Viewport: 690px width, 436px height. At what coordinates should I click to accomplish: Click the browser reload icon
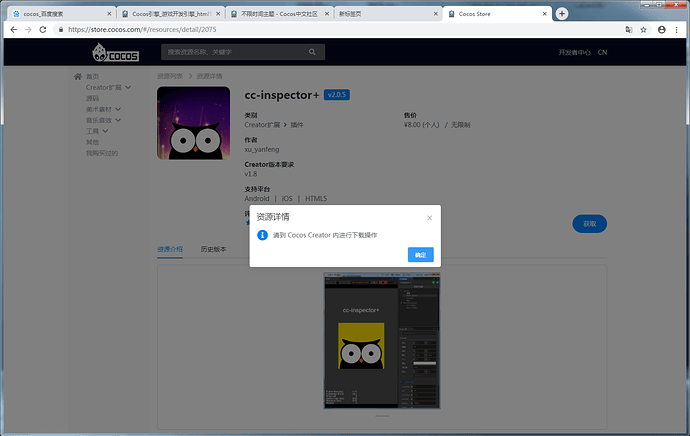click(x=43, y=29)
